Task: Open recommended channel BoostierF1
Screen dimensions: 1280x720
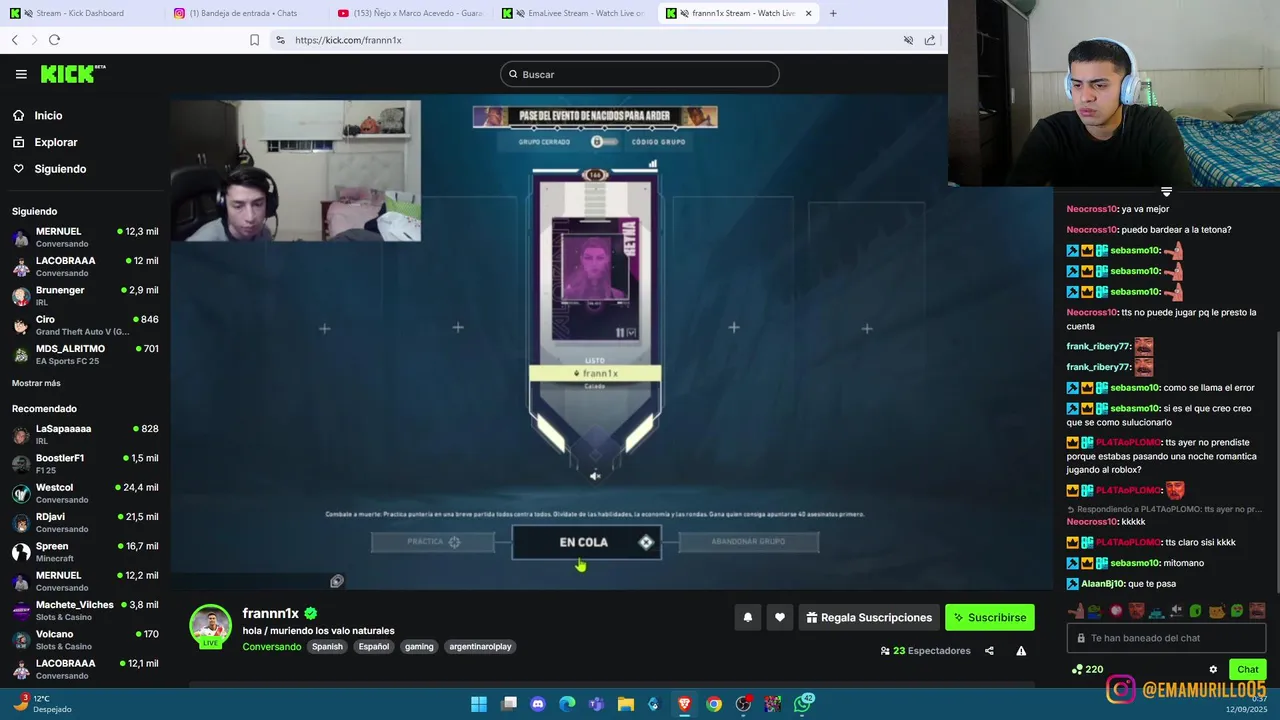Action: click(85, 464)
